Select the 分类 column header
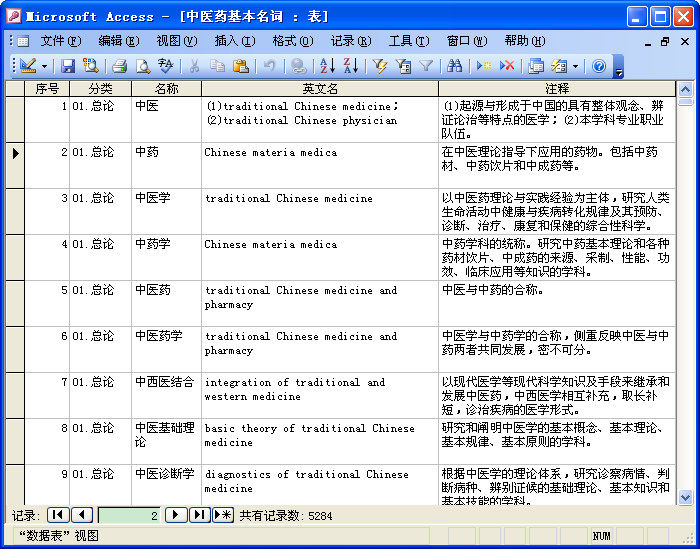 coord(100,88)
